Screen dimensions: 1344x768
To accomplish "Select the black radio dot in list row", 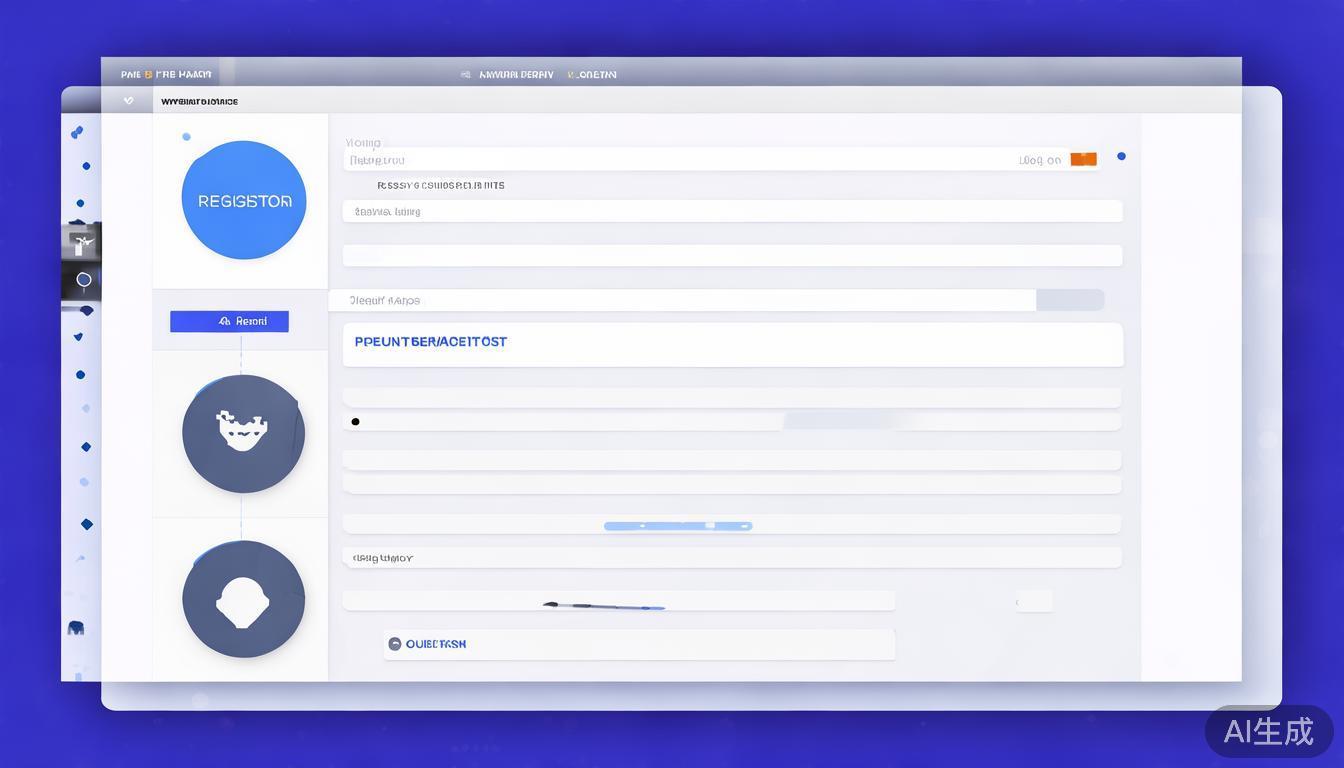I will point(355,422).
